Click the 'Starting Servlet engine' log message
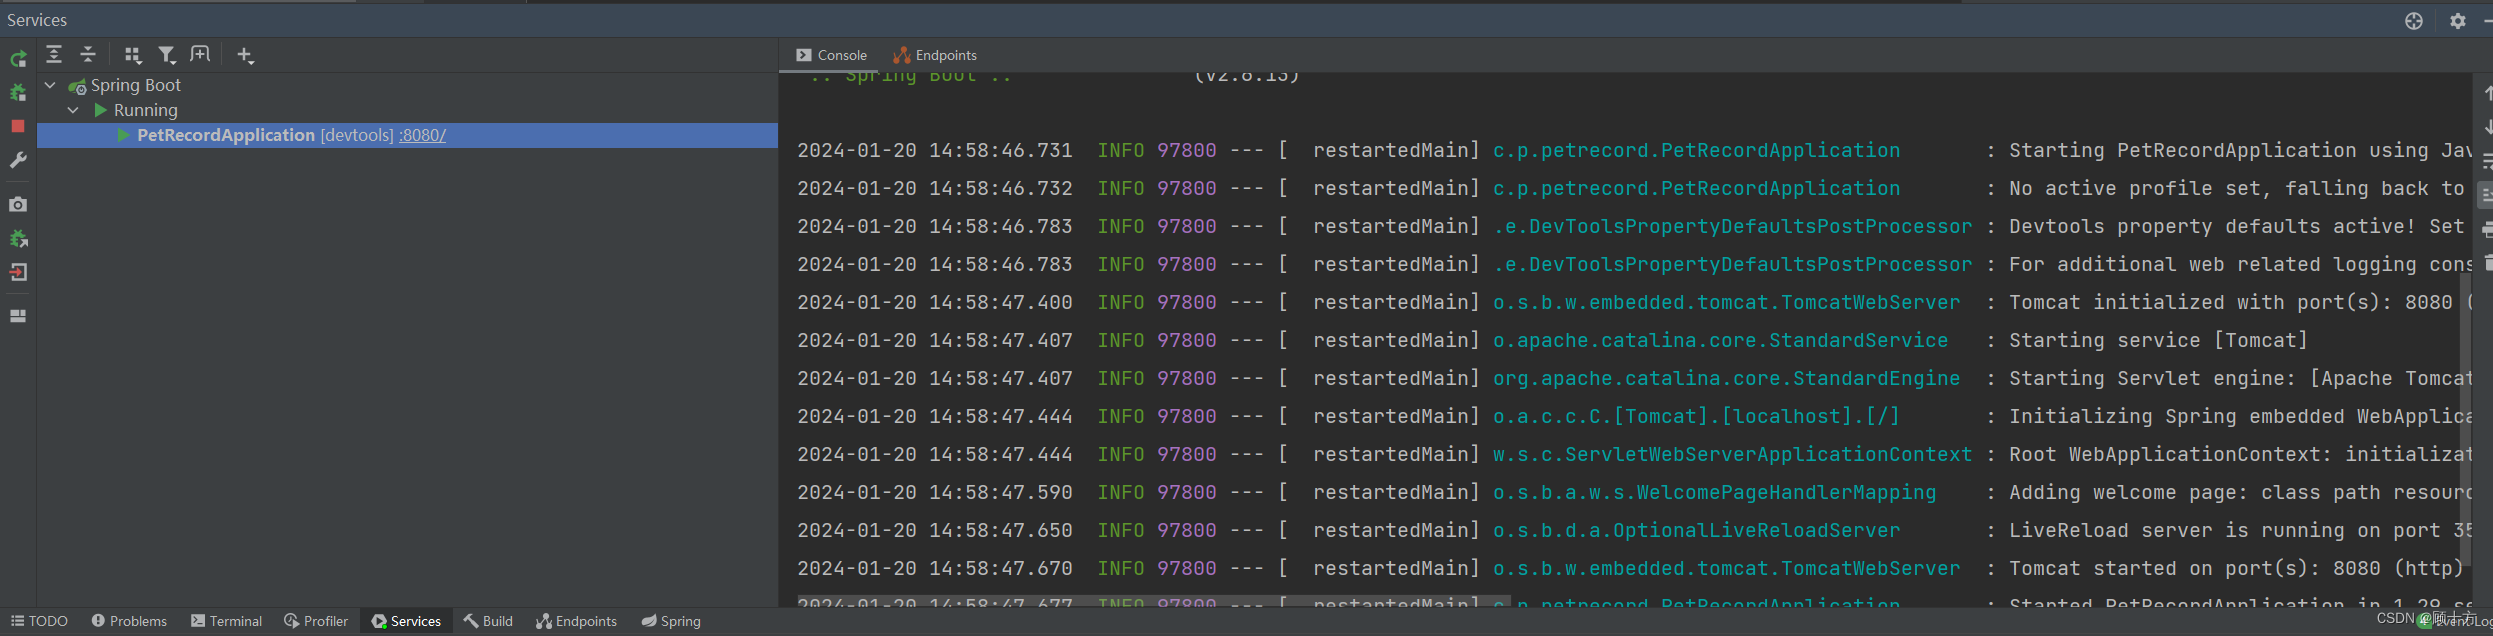This screenshot has height=636, width=2493. click(x=2240, y=379)
